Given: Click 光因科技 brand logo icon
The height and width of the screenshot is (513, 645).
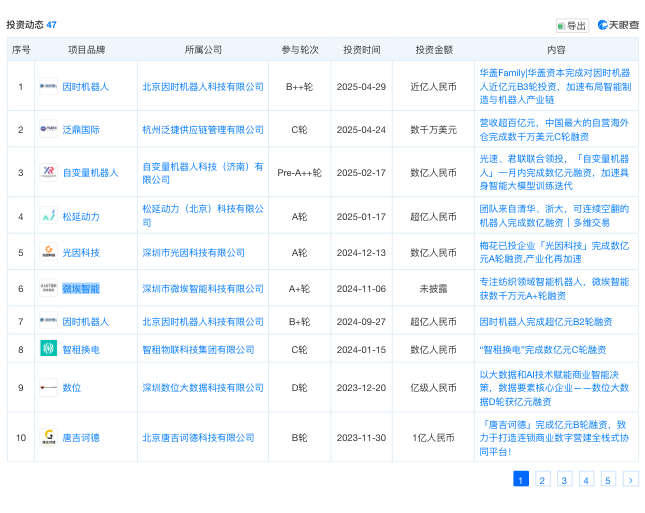Looking at the screenshot, I should (x=48, y=253).
